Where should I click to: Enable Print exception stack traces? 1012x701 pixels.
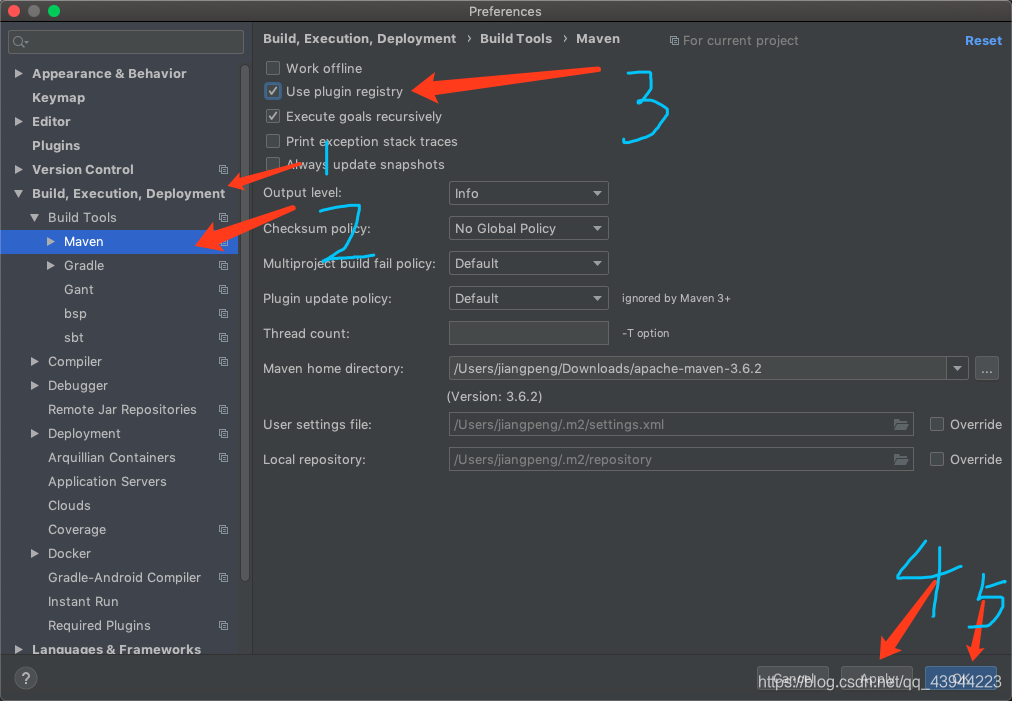(273, 141)
